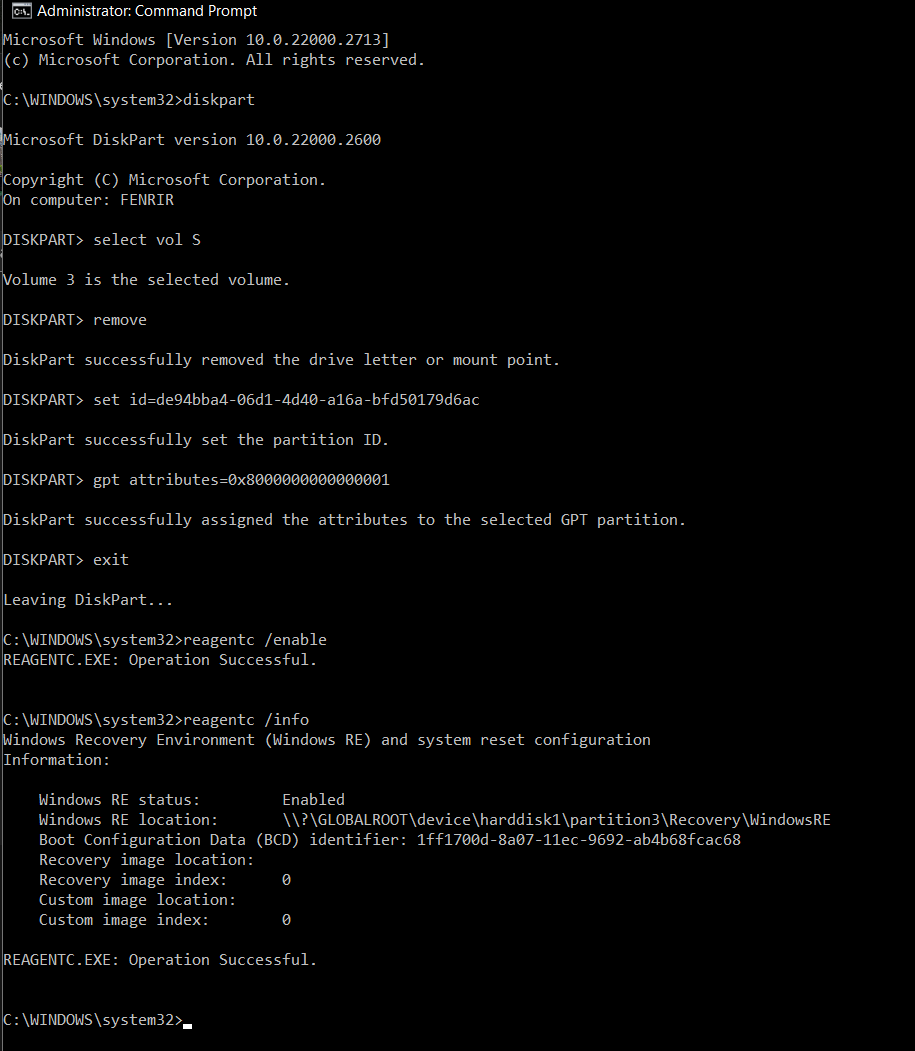Click the 'diskpart' command text

pyautogui.click(x=219, y=100)
